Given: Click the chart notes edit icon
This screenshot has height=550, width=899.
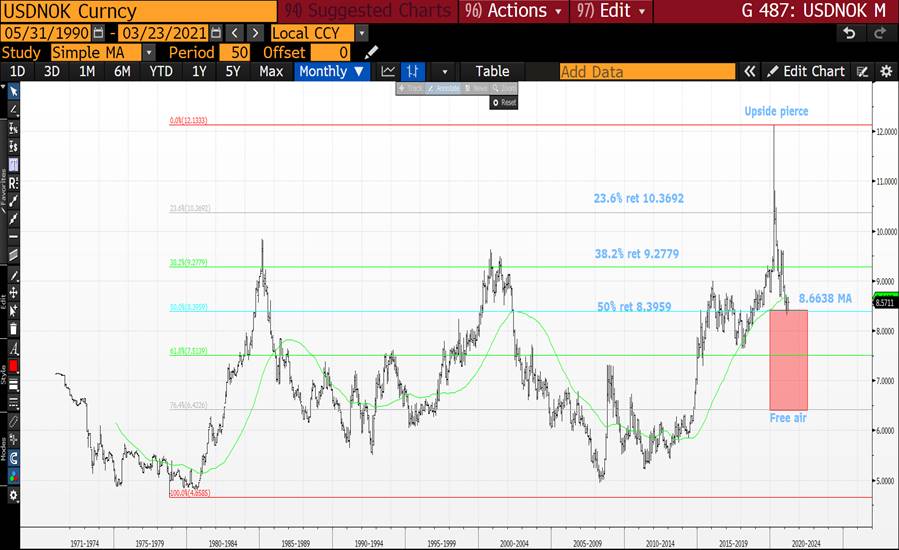Looking at the screenshot, I should [862, 72].
